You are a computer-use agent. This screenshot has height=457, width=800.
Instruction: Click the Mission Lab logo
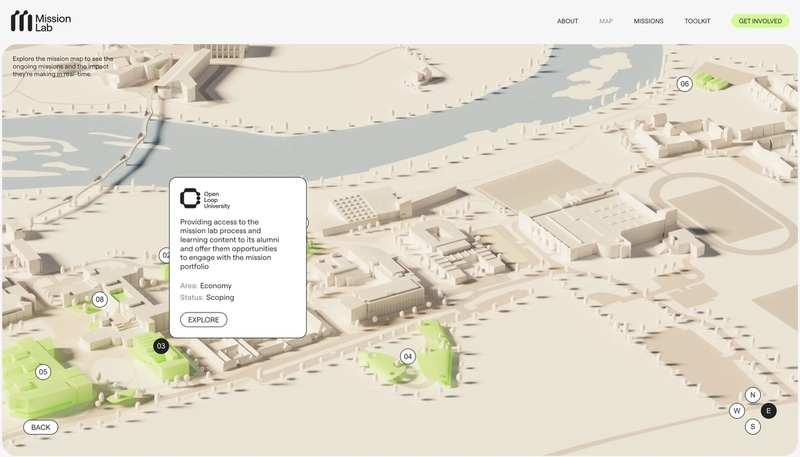pos(41,21)
